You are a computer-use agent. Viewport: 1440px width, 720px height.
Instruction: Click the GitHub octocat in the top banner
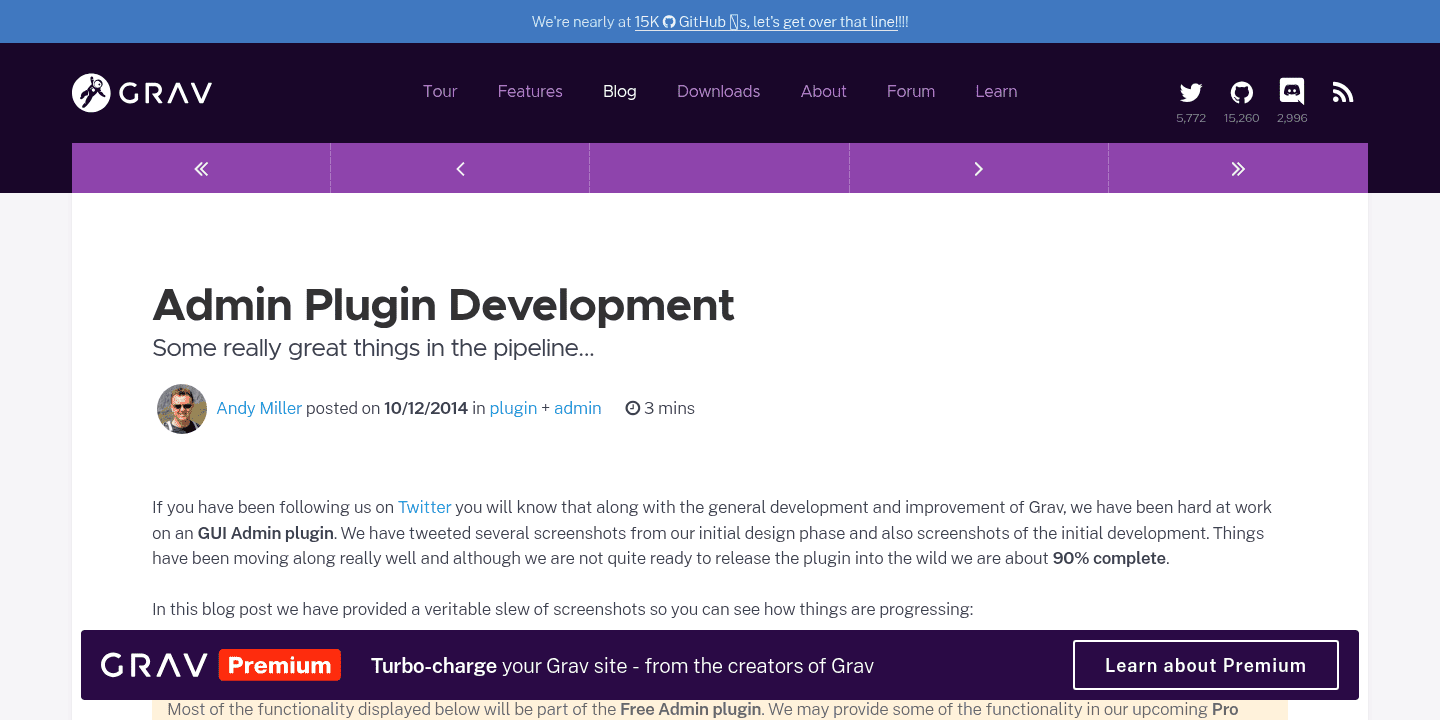pyautogui.click(x=668, y=21)
